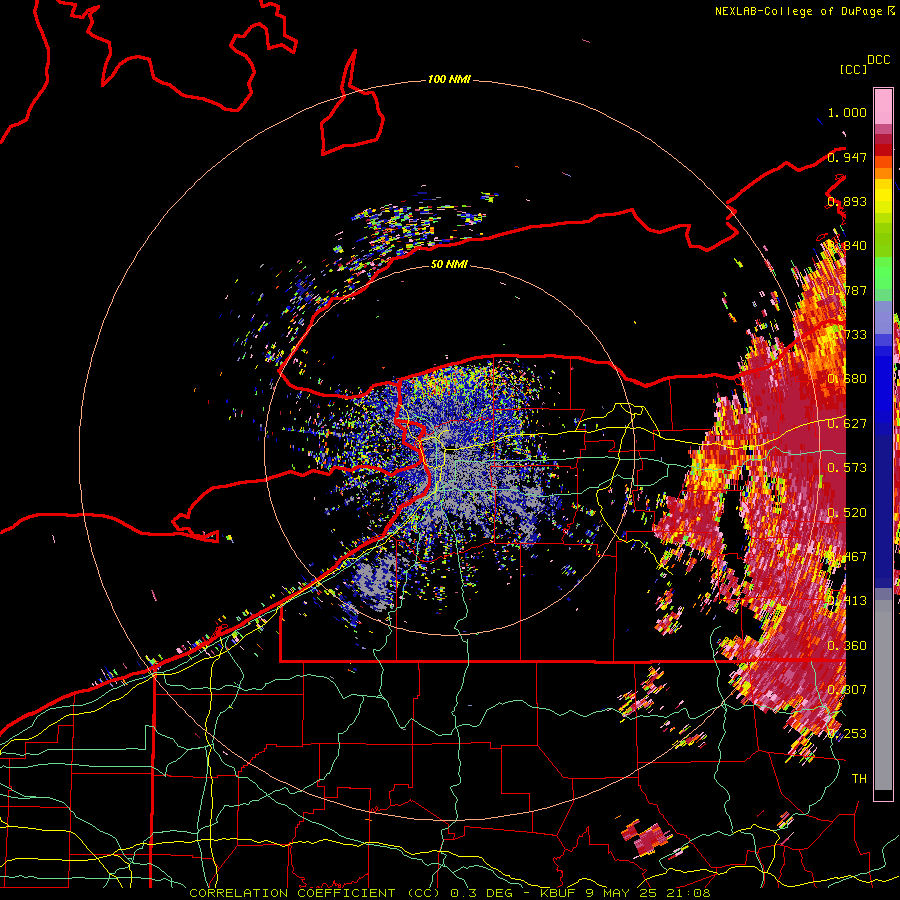Select the 0.253 scale value
The image size is (900, 900).
click(847, 734)
